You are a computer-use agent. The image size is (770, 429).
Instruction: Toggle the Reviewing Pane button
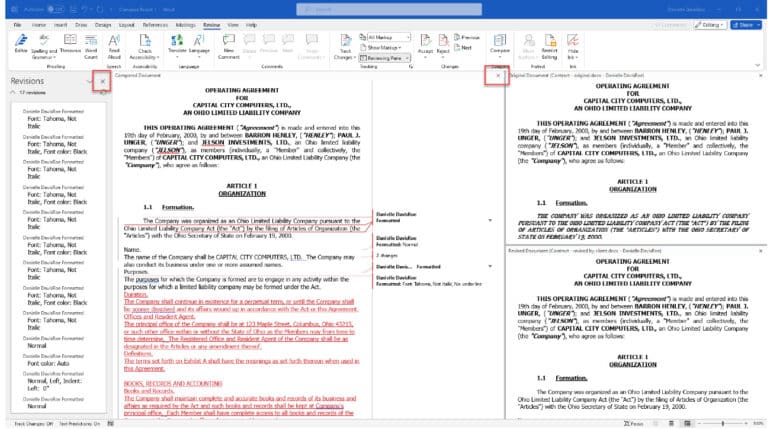point(384,58)
